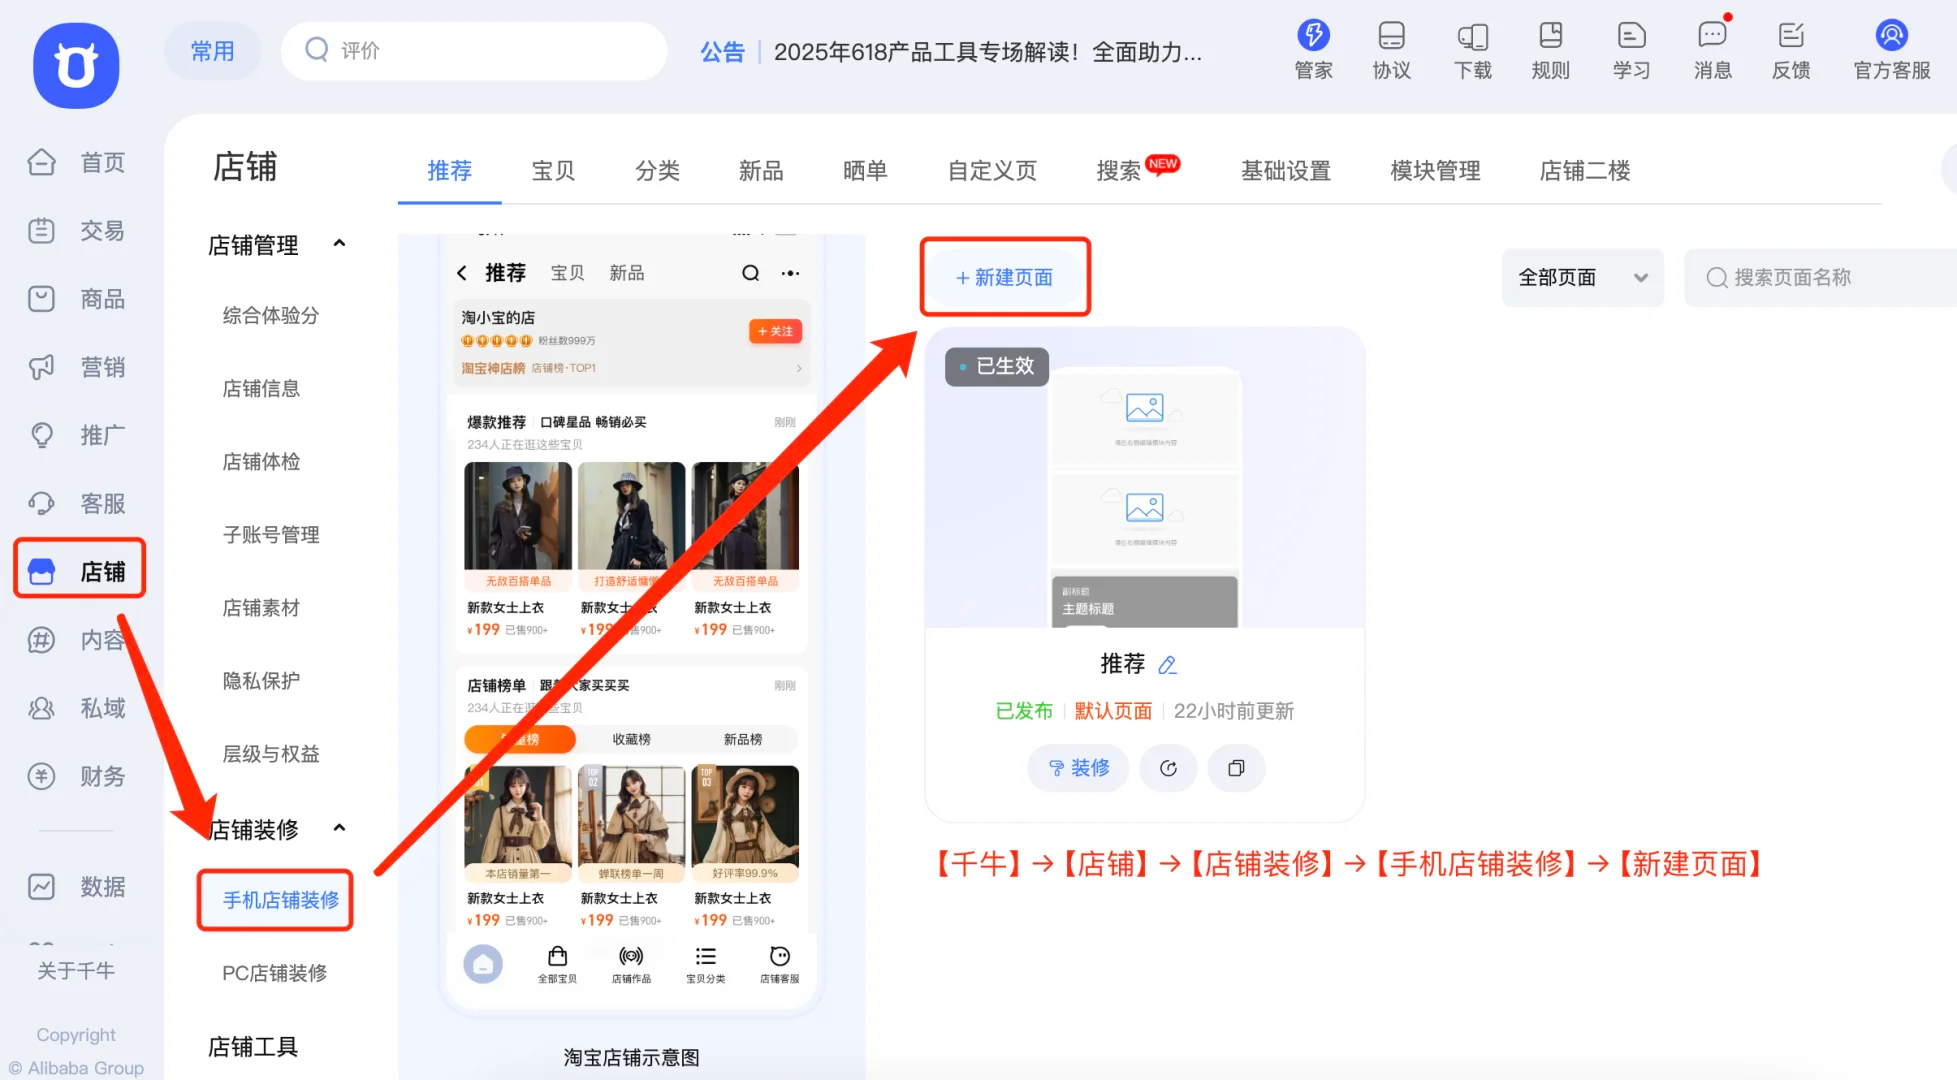Open the 全部页面 dropdown
Viewport: 1957px width, 1080px height.
tap(1582, 277)
